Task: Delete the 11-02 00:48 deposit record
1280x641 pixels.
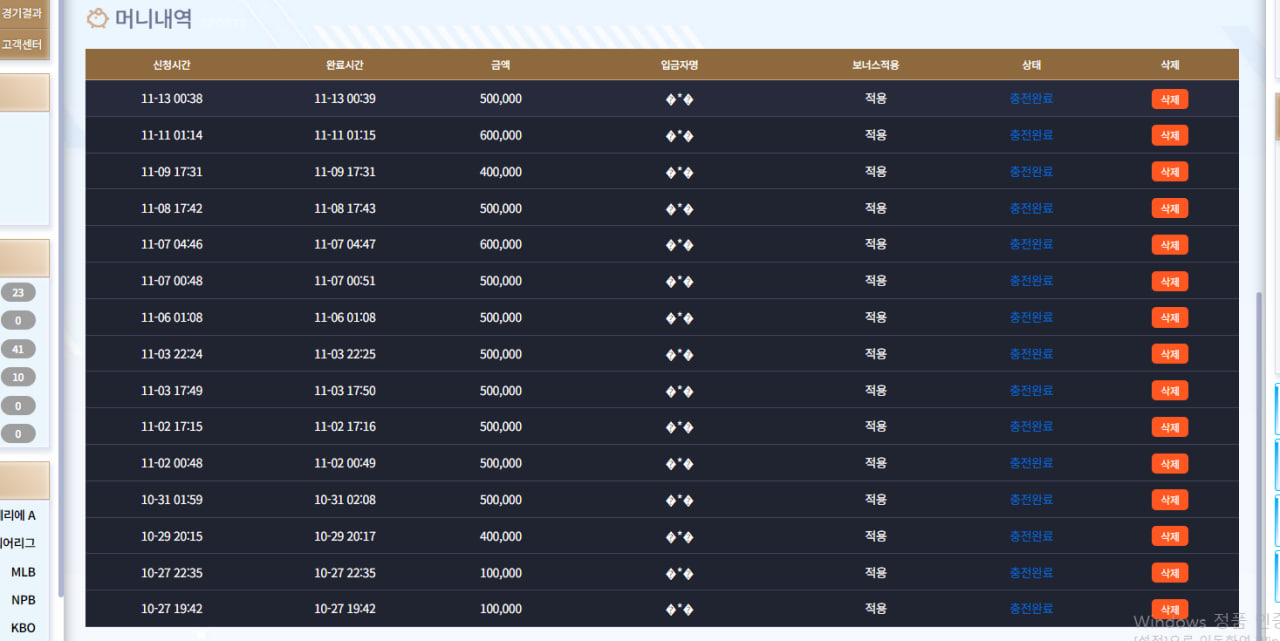Action: (1169, 464)
